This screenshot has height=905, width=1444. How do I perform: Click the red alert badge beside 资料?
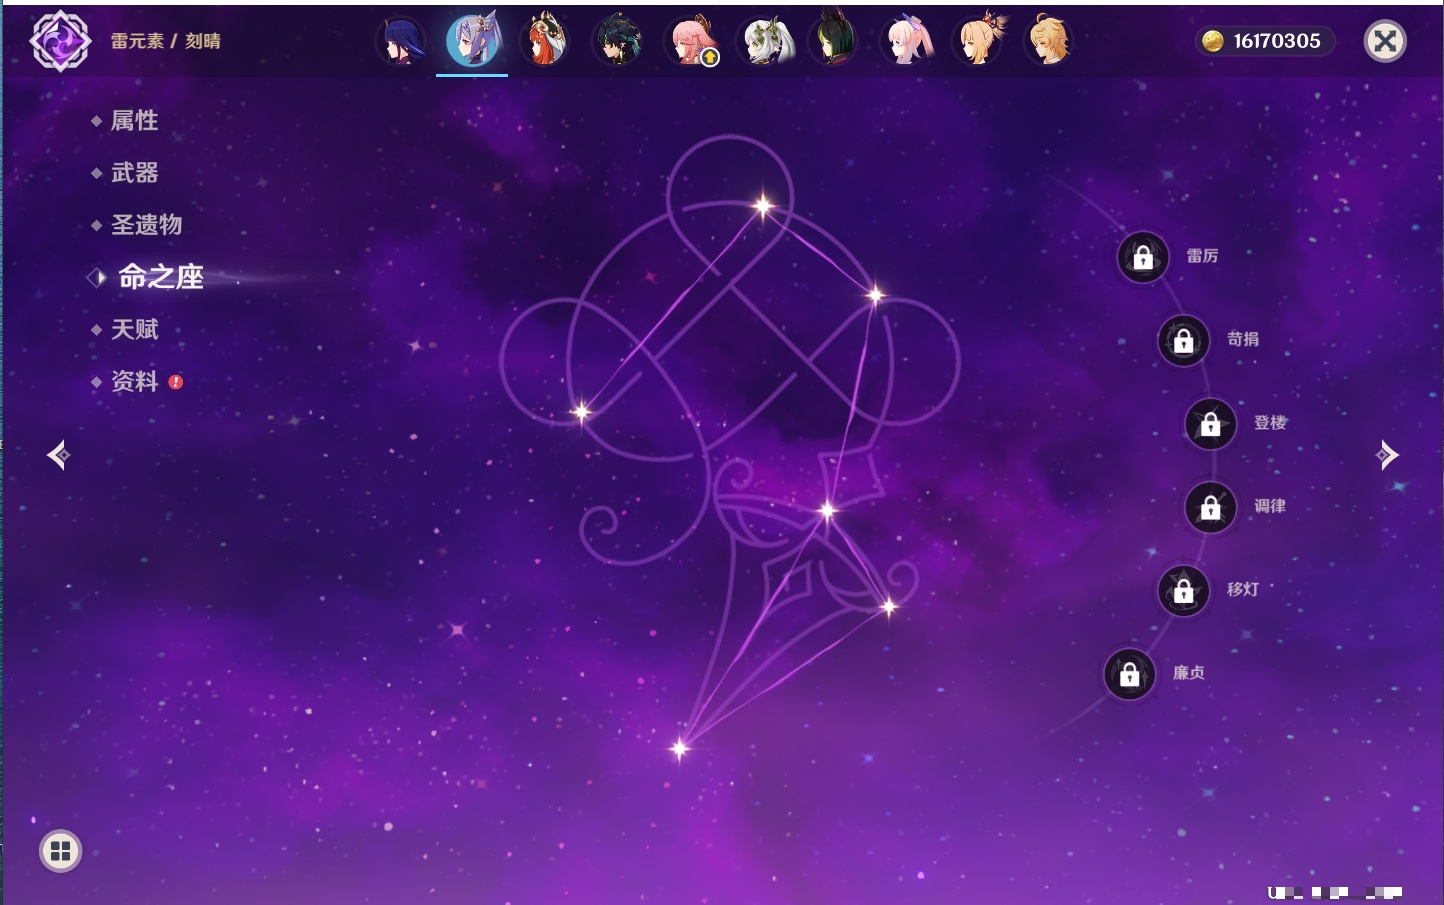[176, 382]
